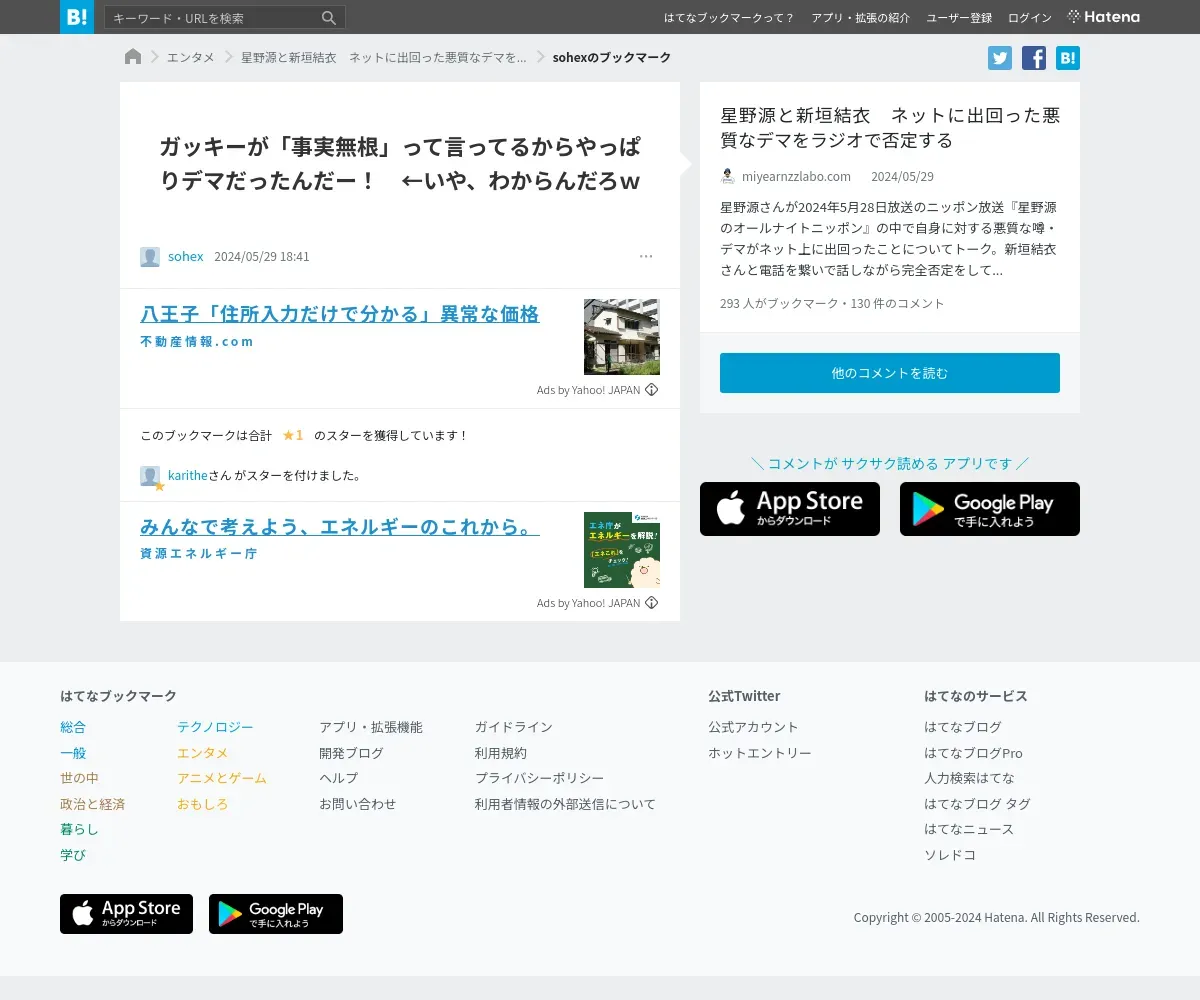Click Google Play badge in sidebar
This screenshot has height=1000, width=1200.
990,509
